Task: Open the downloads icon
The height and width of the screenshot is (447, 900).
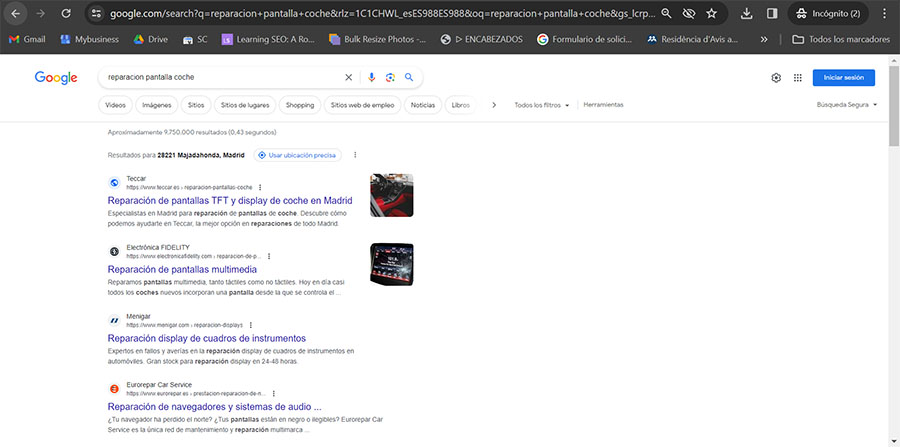Action: click(746, 13)
